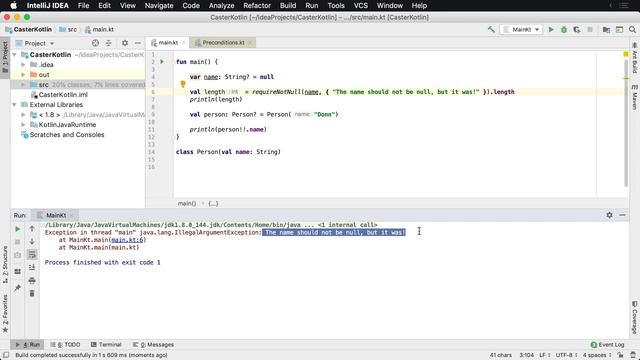Clear the Run console with the trash icon
The image size is (640, 360).
(32, 293)
